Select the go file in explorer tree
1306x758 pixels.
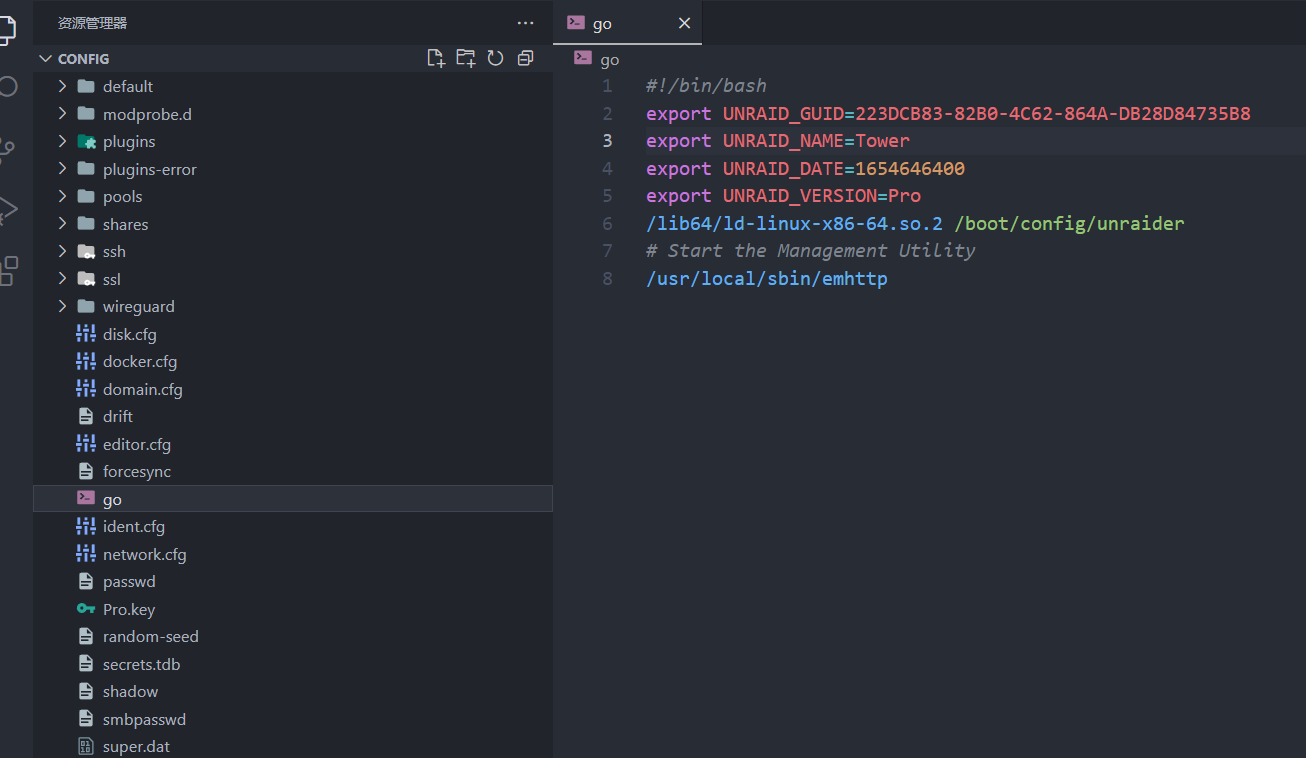292,499
